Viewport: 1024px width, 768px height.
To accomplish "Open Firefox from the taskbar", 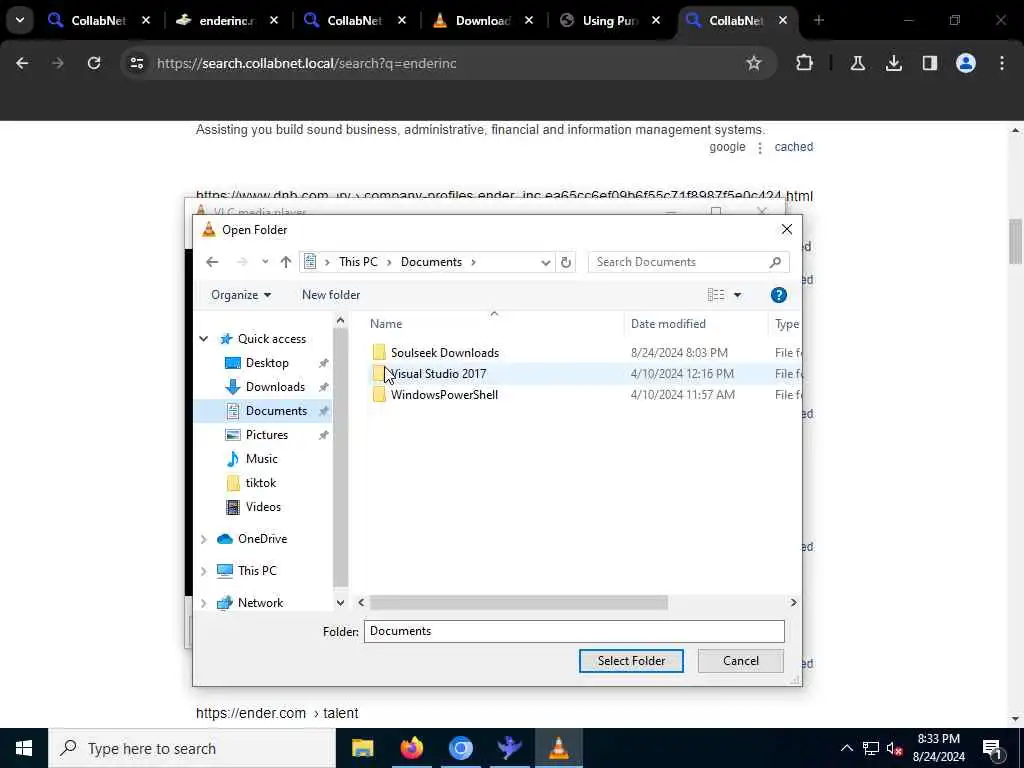I will (411, 748).
